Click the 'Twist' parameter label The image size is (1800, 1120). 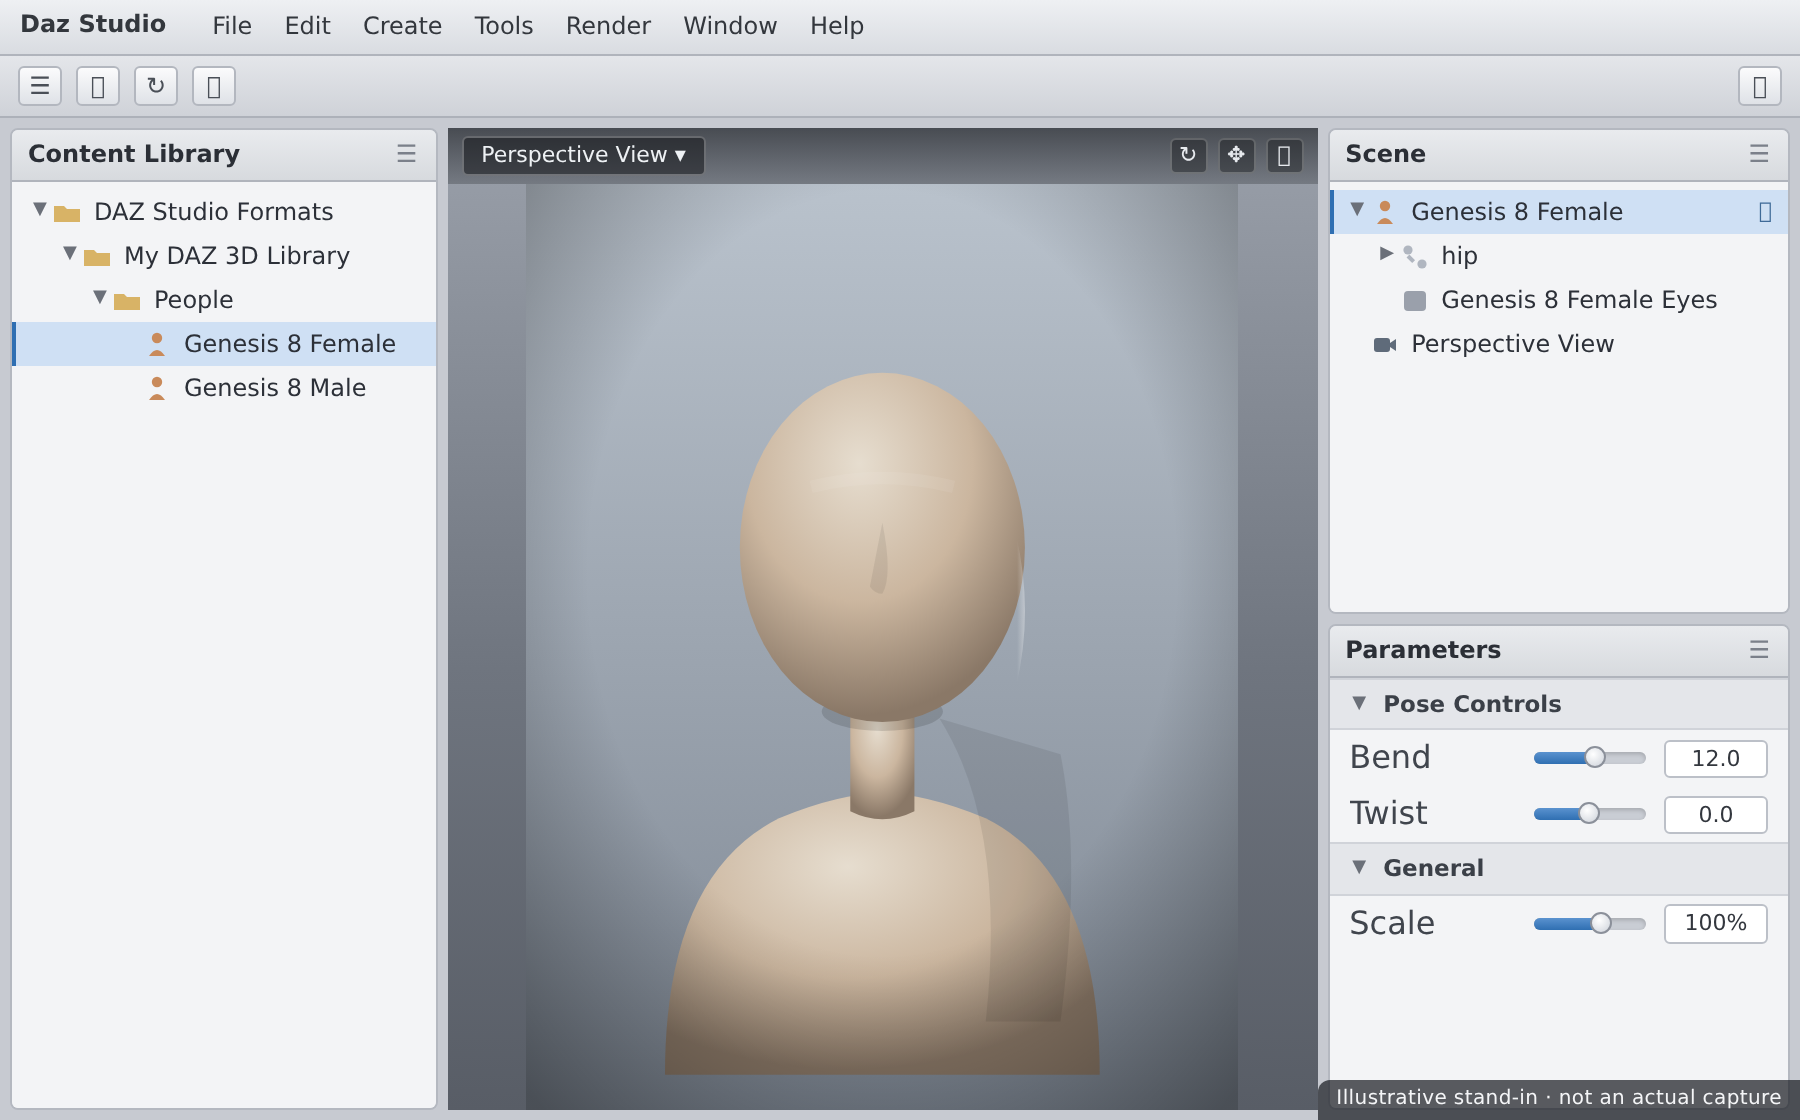(1388, 813)
